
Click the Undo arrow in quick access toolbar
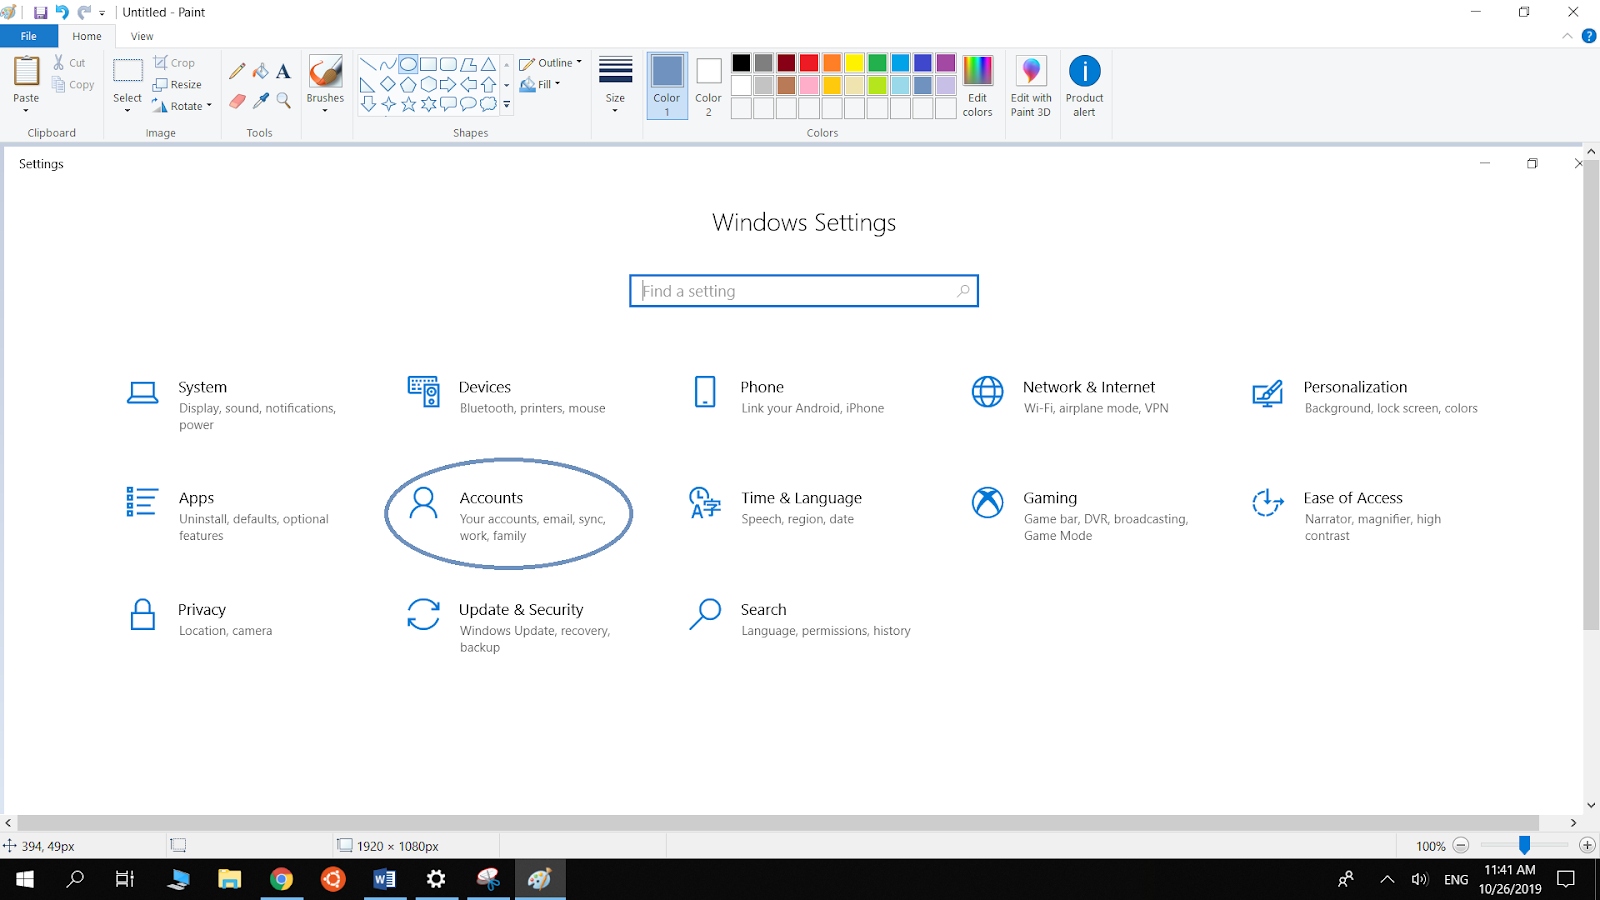(x=62, y=13)
